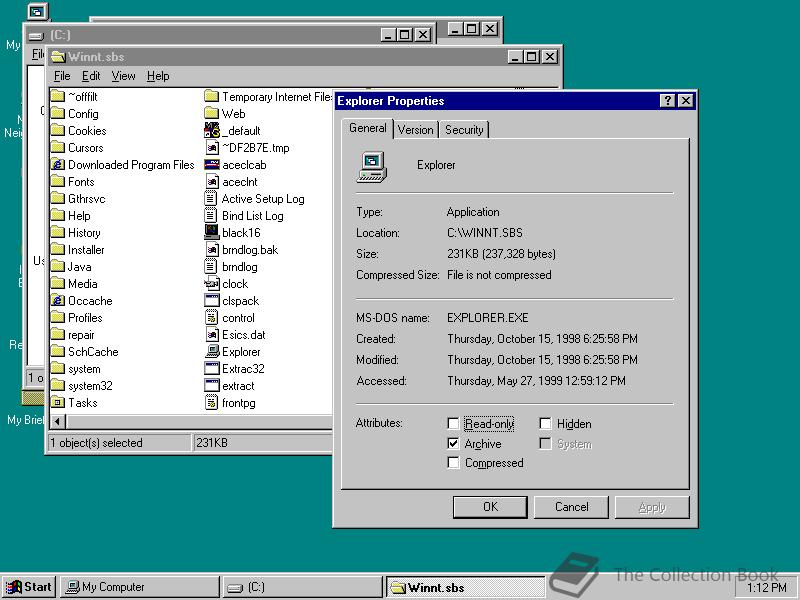
Task: Select the Bind List Log file name
Action: point(253,215)
